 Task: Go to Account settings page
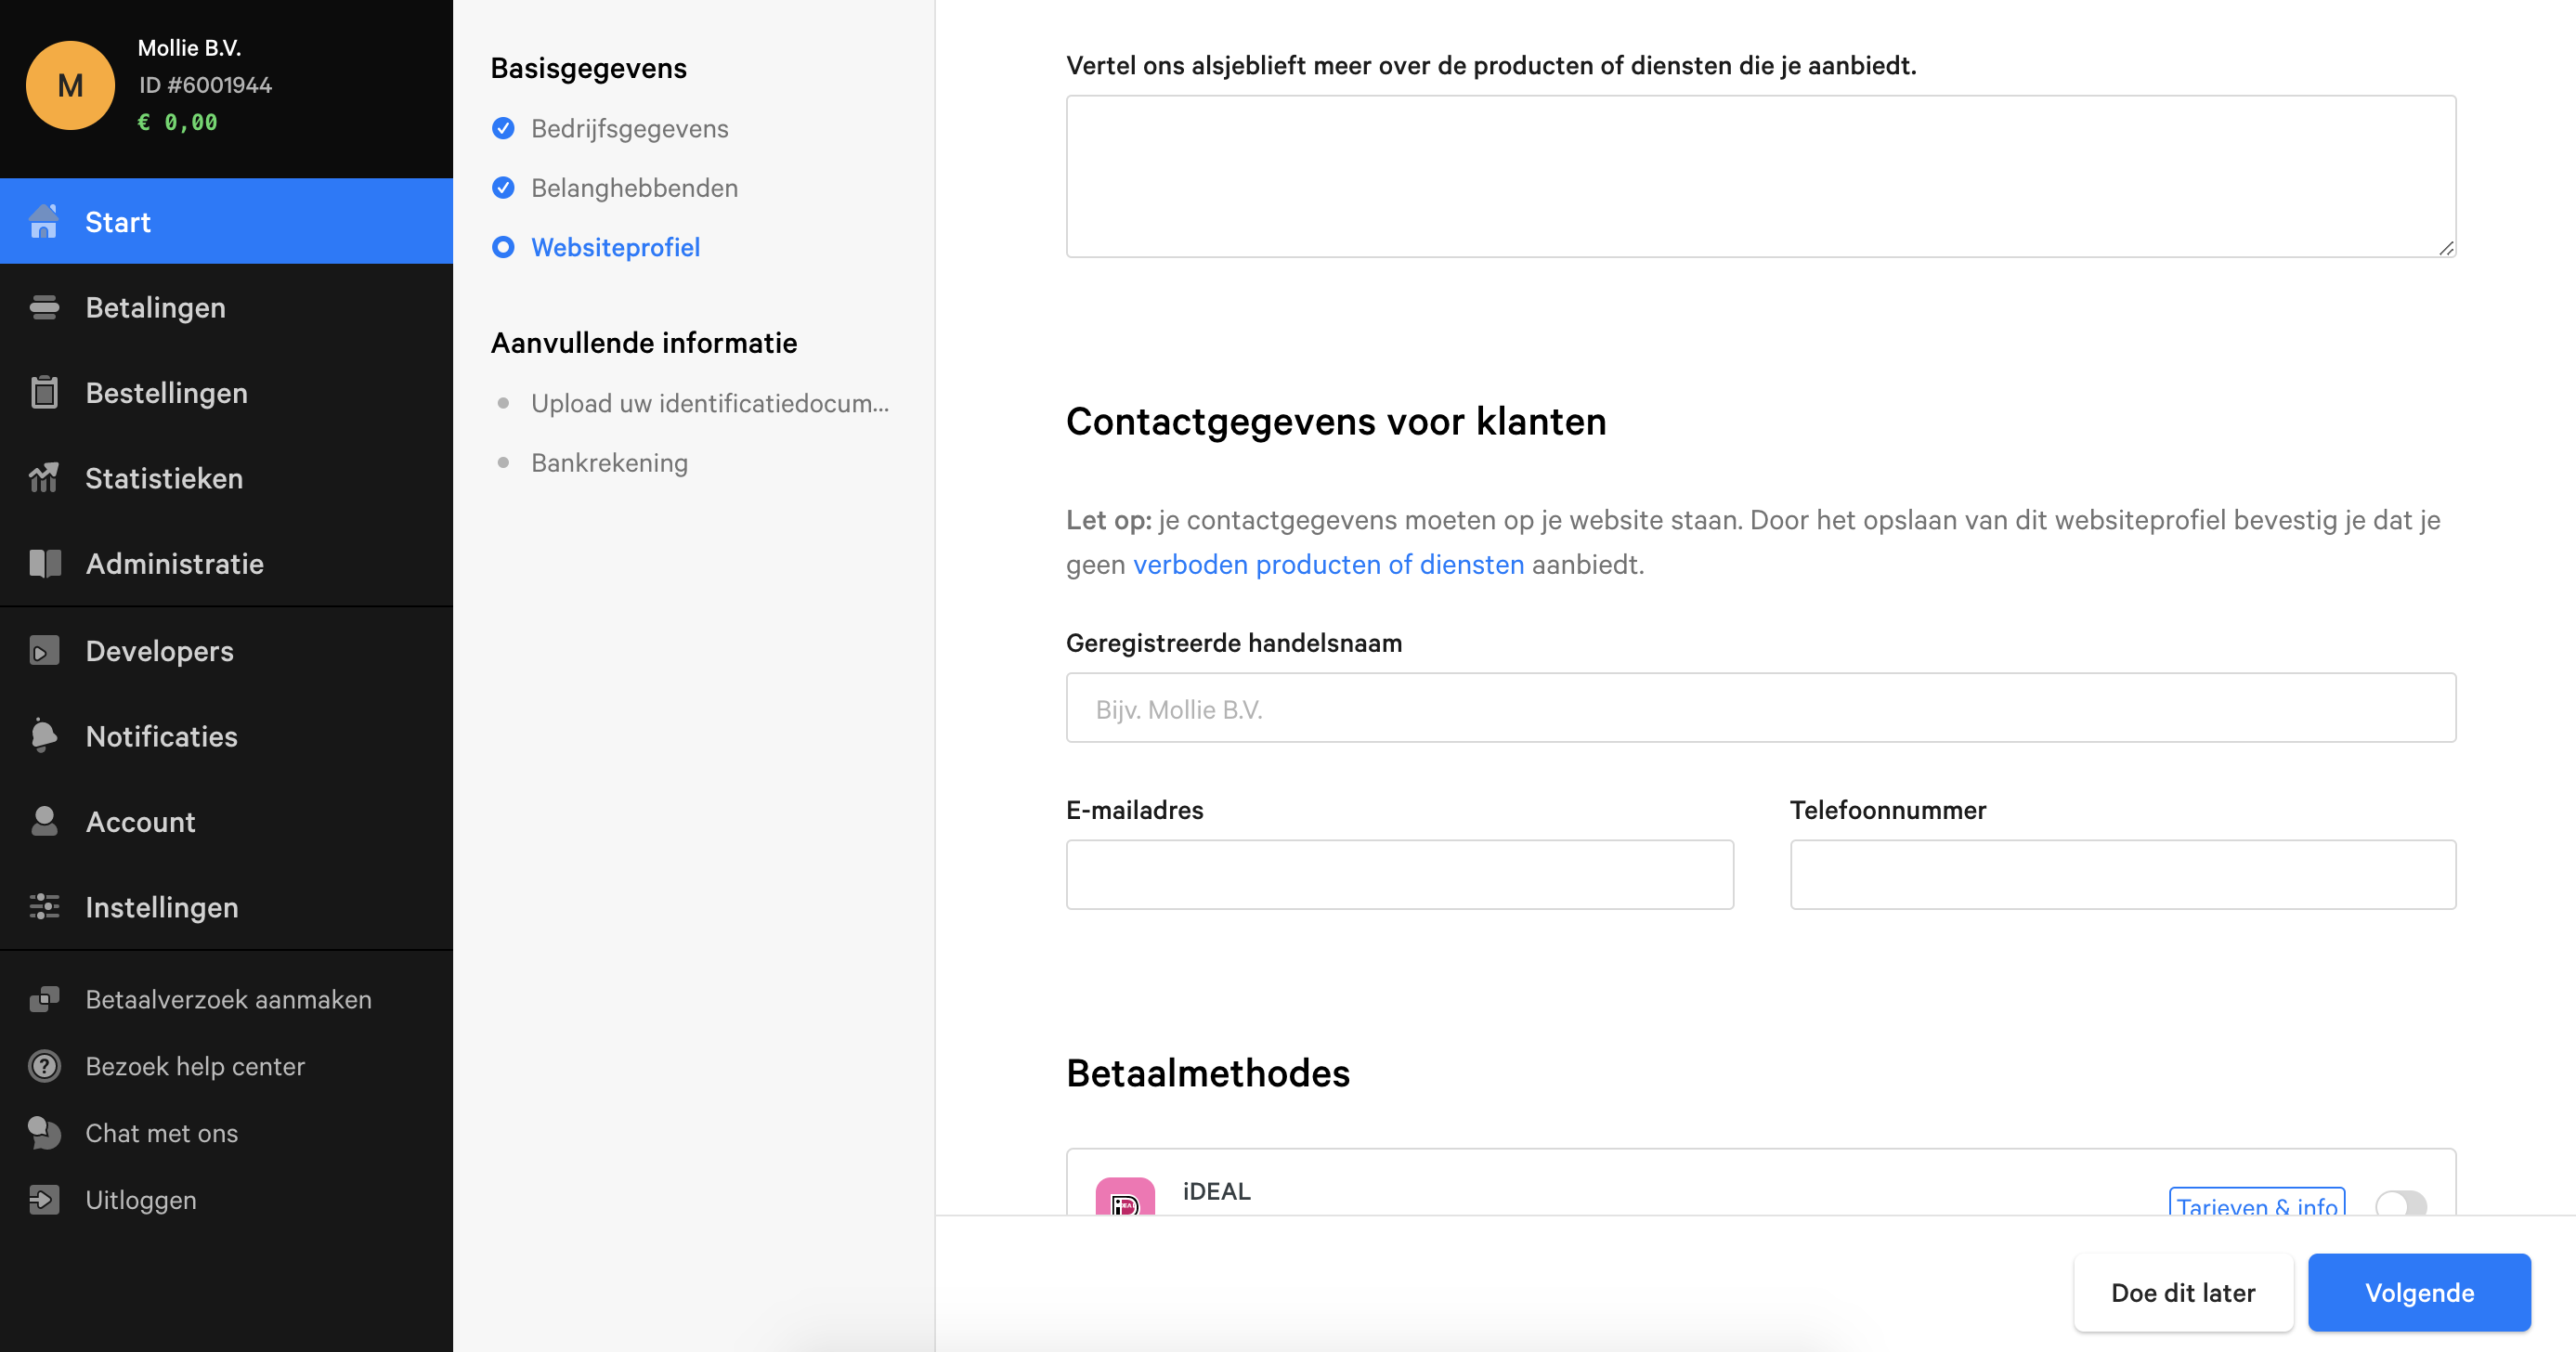pyautogui.click(x=226, y=821)
